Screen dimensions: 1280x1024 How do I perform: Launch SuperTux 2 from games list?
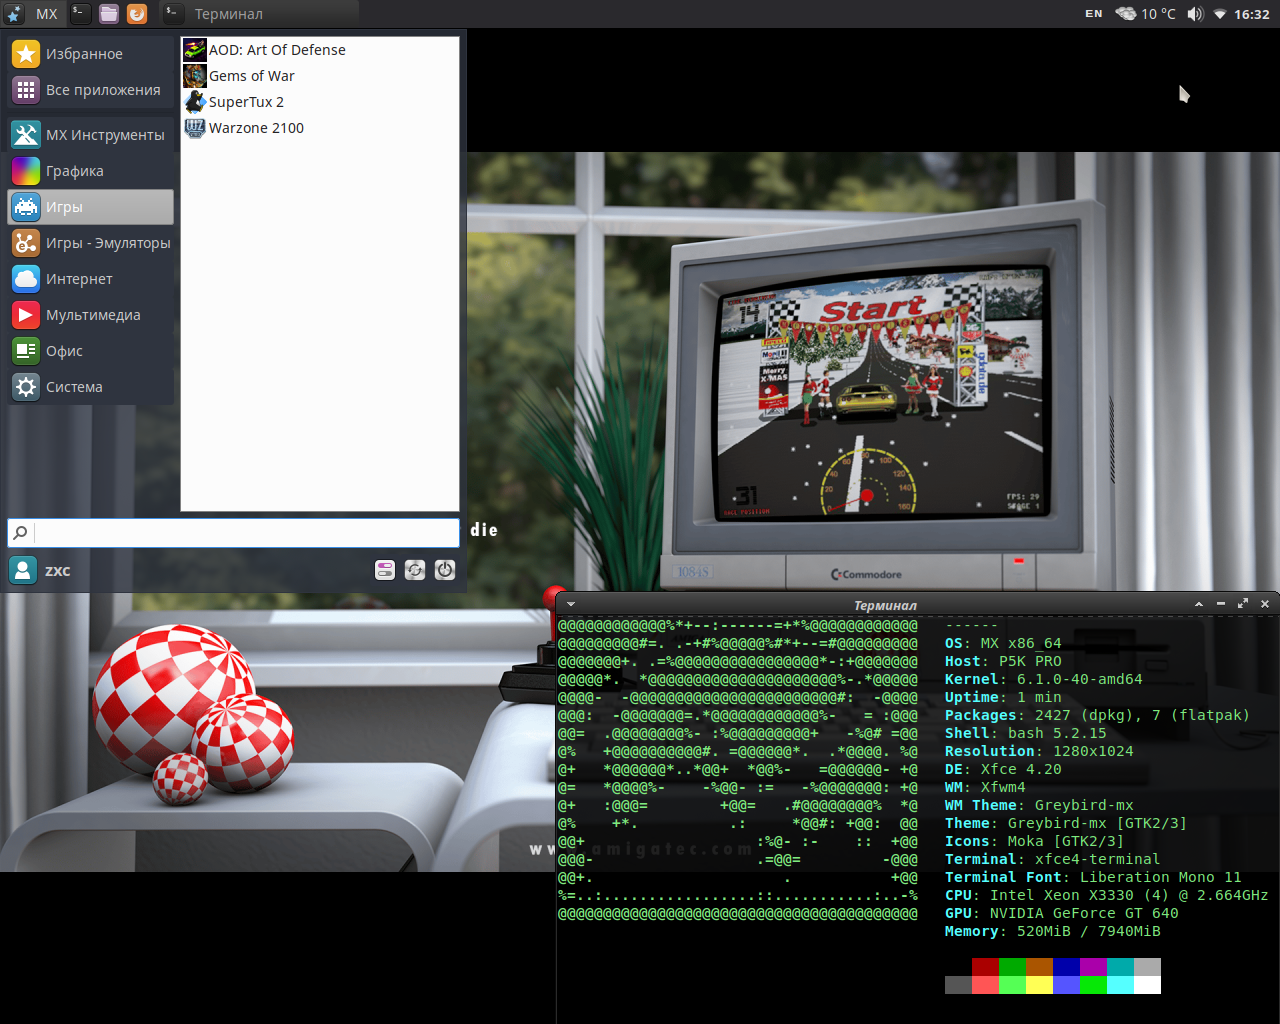point(245,102)
